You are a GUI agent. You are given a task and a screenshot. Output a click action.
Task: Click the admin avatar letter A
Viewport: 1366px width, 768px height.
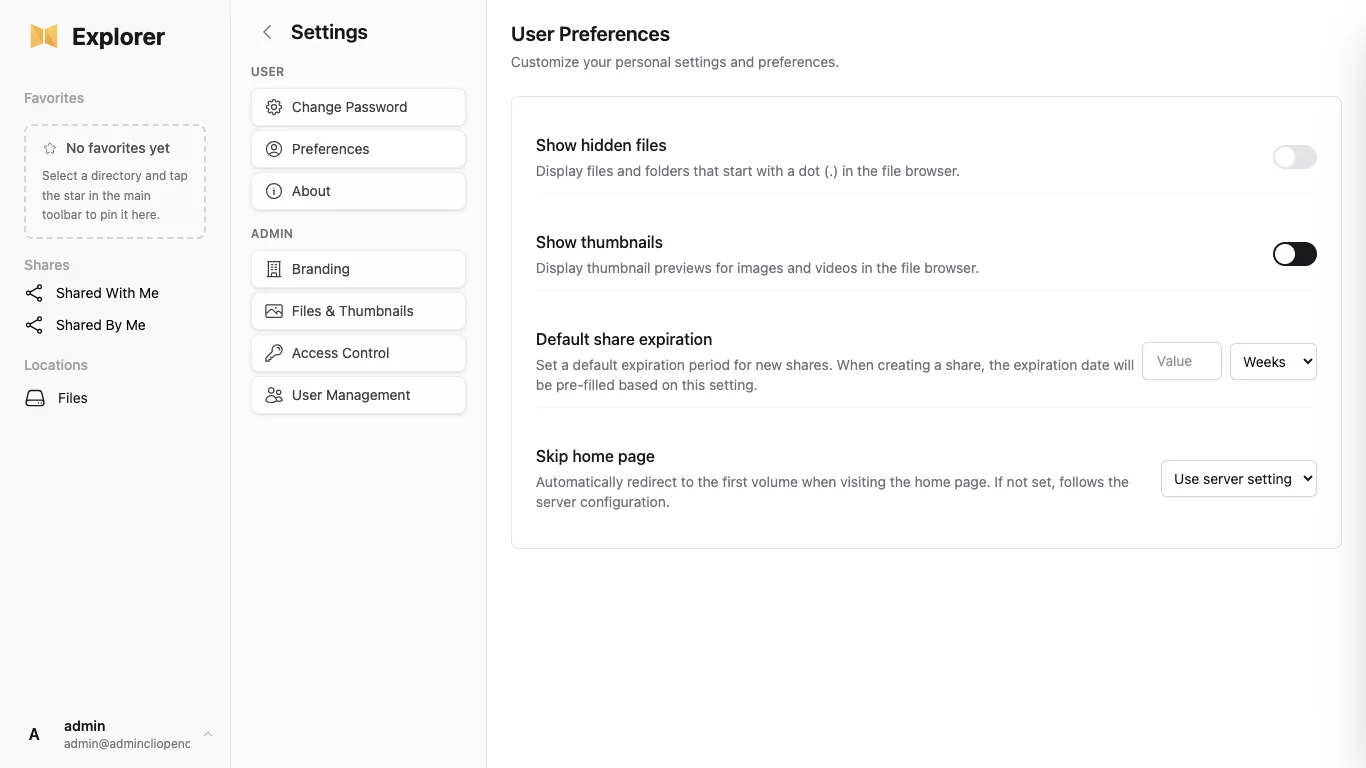point(34,734)
